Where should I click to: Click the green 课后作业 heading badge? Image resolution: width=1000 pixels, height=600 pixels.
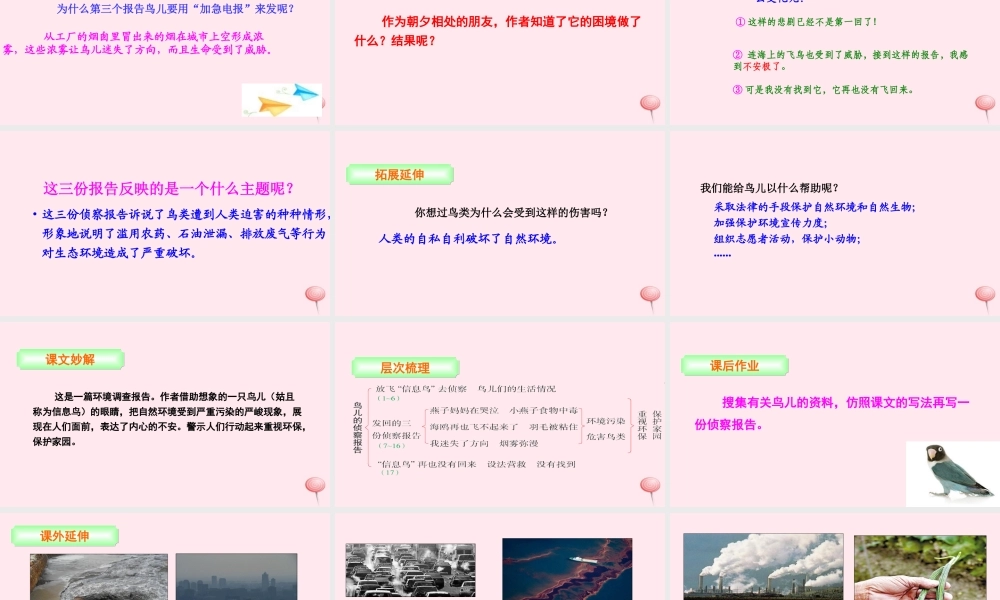click(x=735, y=365)
